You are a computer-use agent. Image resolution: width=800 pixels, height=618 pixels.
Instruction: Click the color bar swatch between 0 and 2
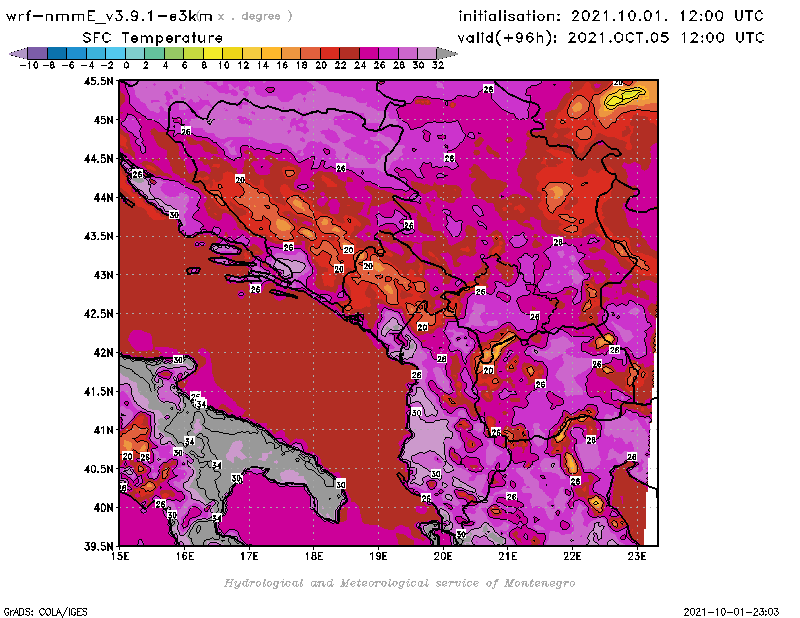click(x=136, y=52)
